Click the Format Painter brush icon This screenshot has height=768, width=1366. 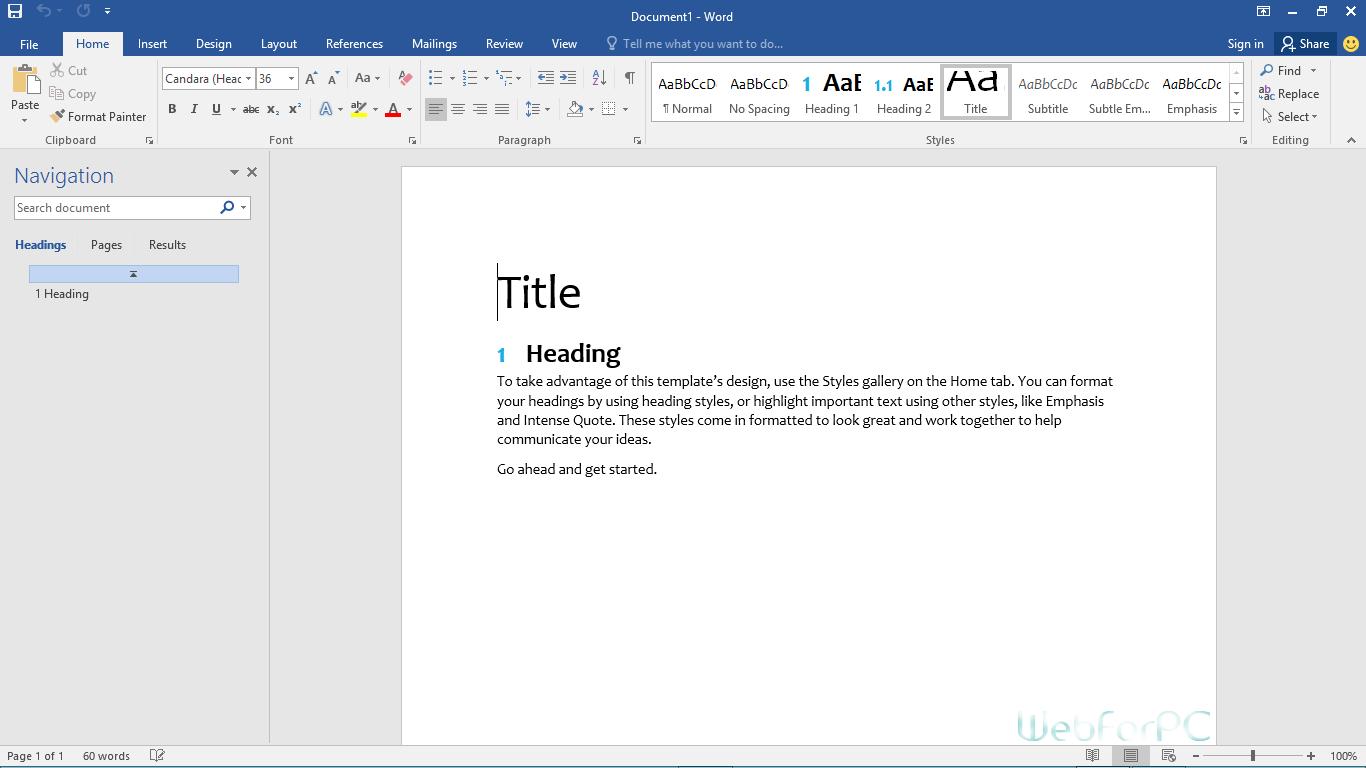click(x=57, y=117)
